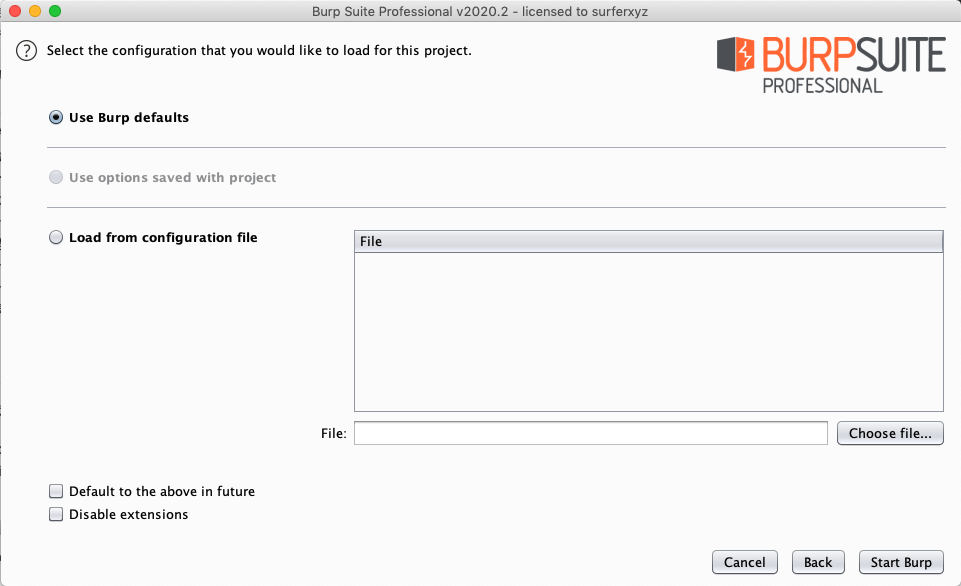Screen dimensions: 961x586
Task: Select Use options saved with project
Action: click(56, 177)
